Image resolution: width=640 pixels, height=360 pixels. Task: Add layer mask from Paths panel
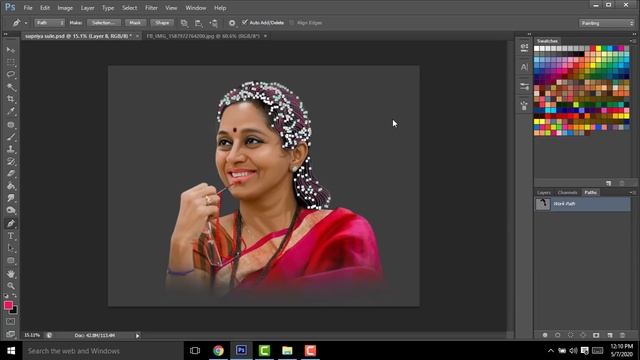596,335
